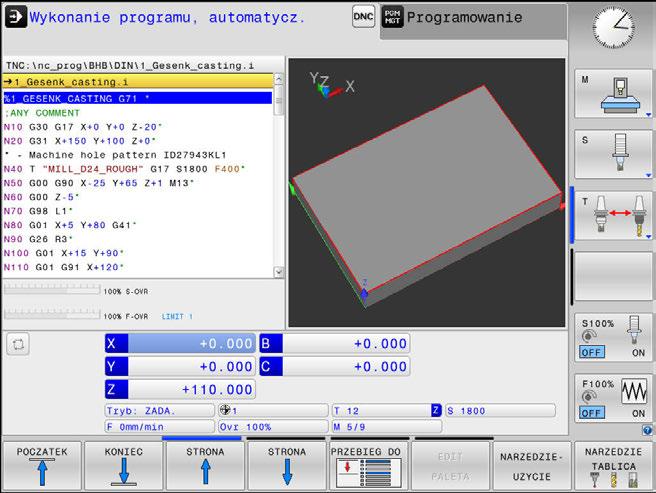The image size is (656, 493).
Task: Click the blank vertical soft key
Action: point(613,276)
